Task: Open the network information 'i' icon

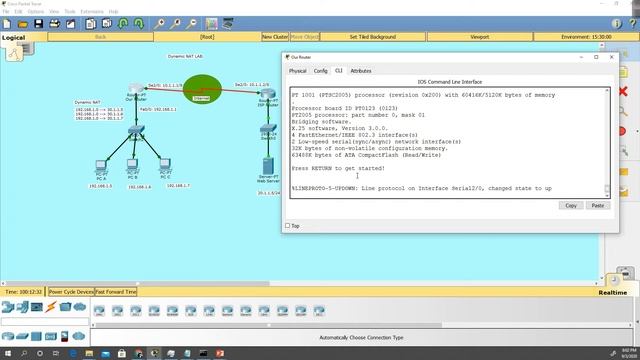Action: click(x=617, y=24)
